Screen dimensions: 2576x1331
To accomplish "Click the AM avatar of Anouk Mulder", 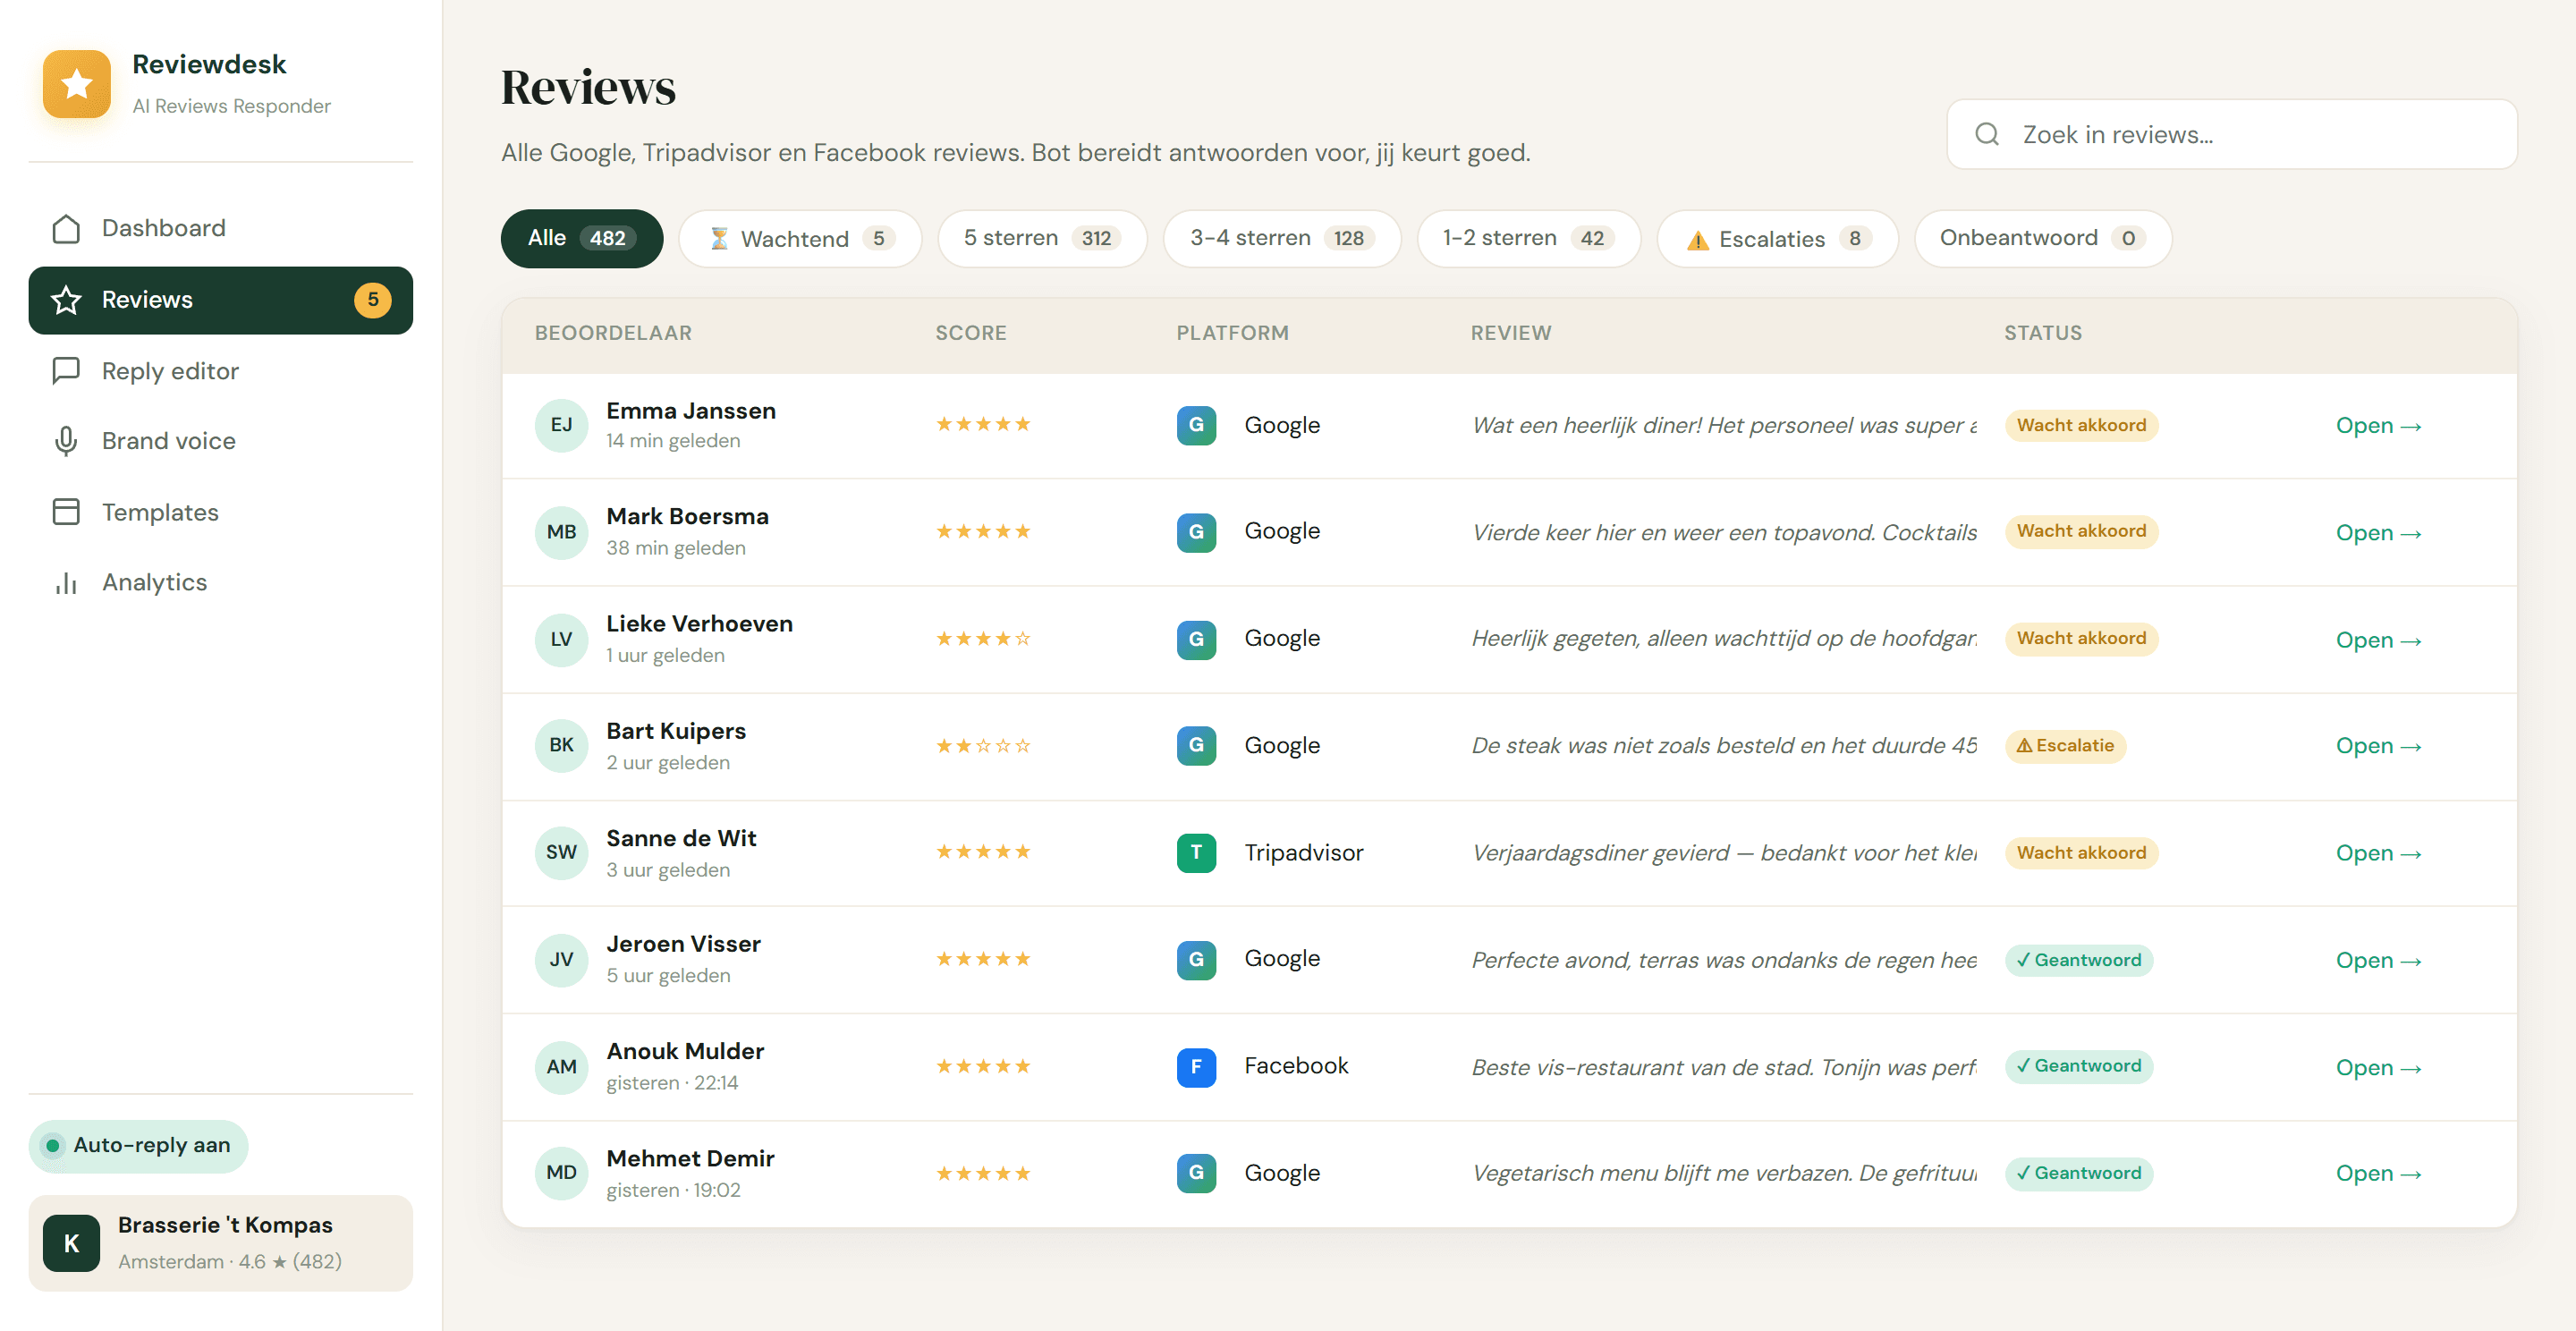I will pos(561,1067).
